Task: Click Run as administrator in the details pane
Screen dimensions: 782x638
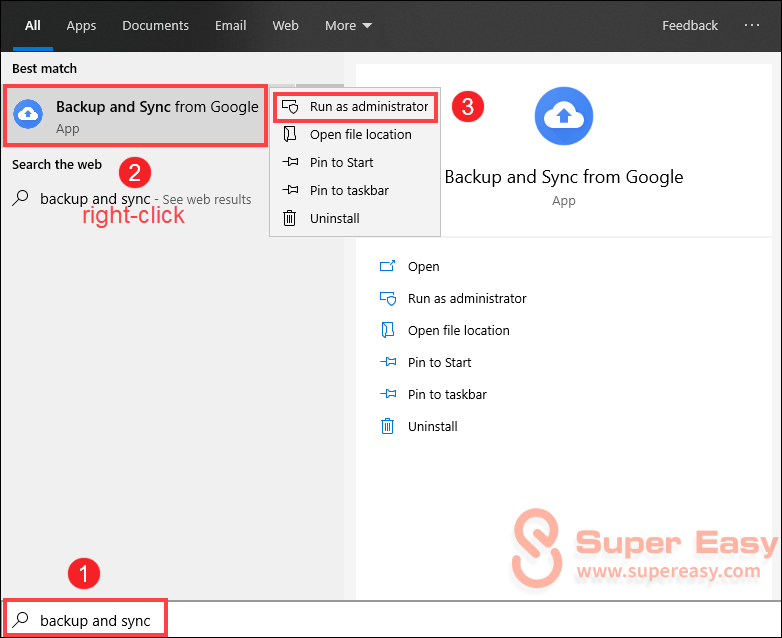Action: (467, 298)
